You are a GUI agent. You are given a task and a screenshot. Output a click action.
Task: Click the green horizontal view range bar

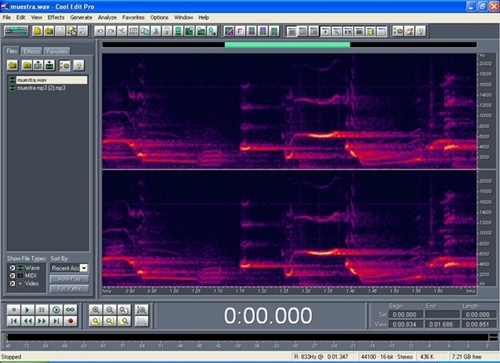[287, 44]
